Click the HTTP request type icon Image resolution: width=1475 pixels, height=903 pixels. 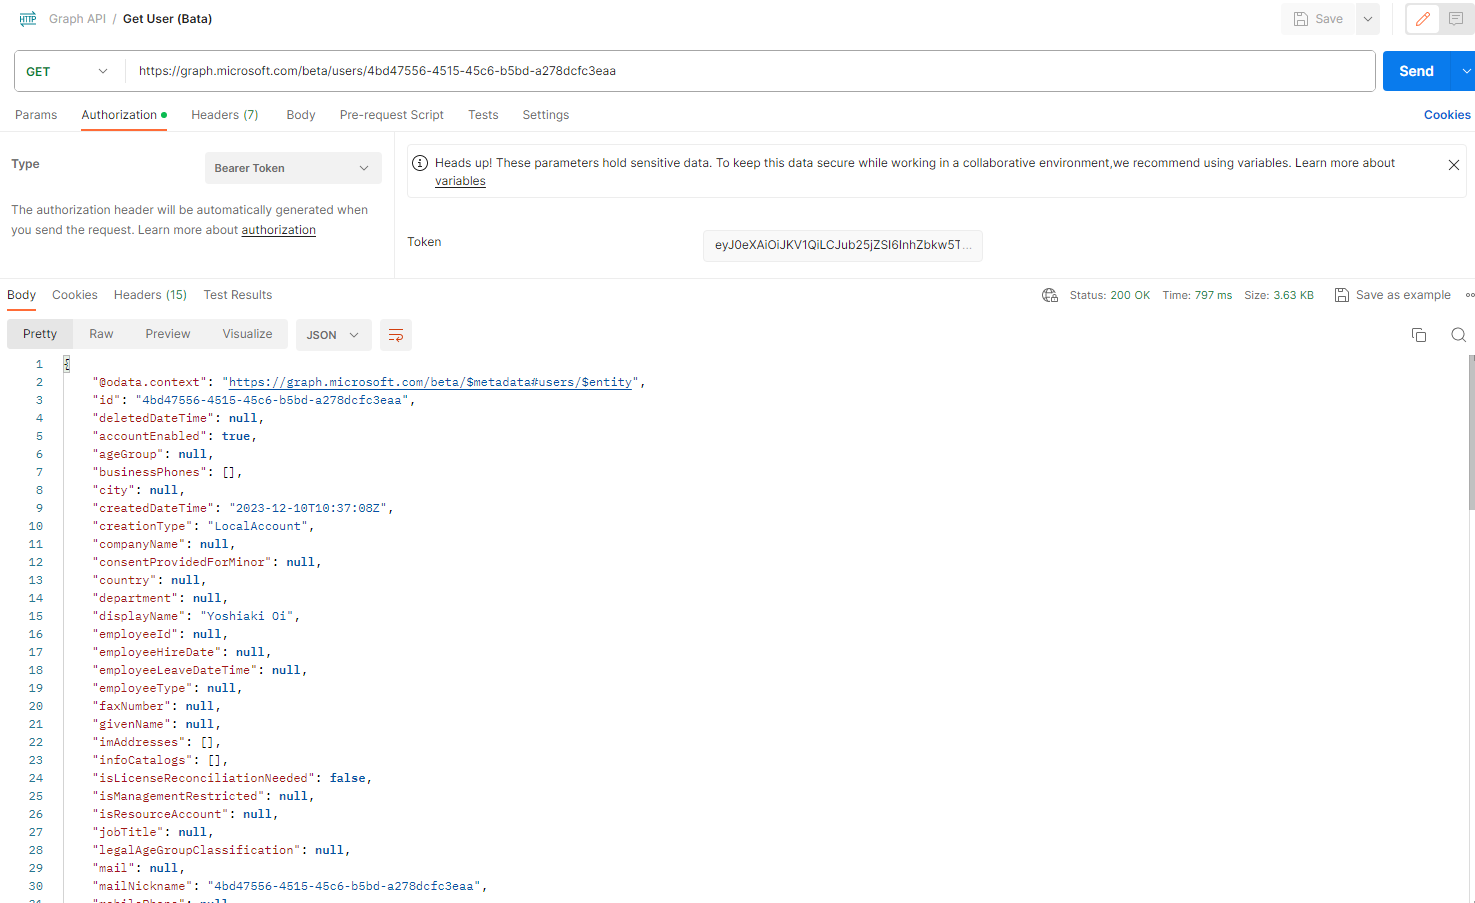coord(28,19)
